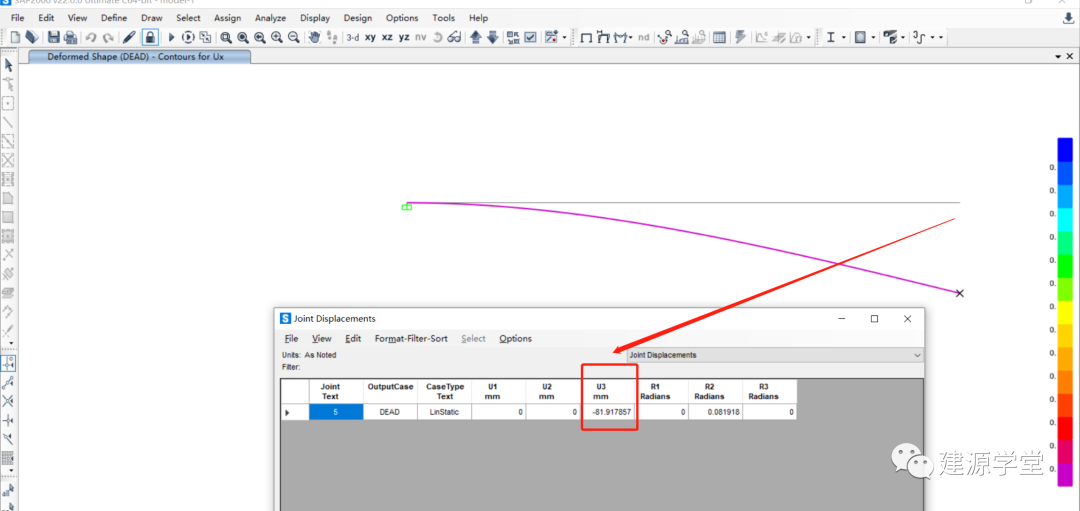The width and height of the screenshot is (1080, 511).
Task: Select the Draw Poly Area tool
Action: point(8,198)
